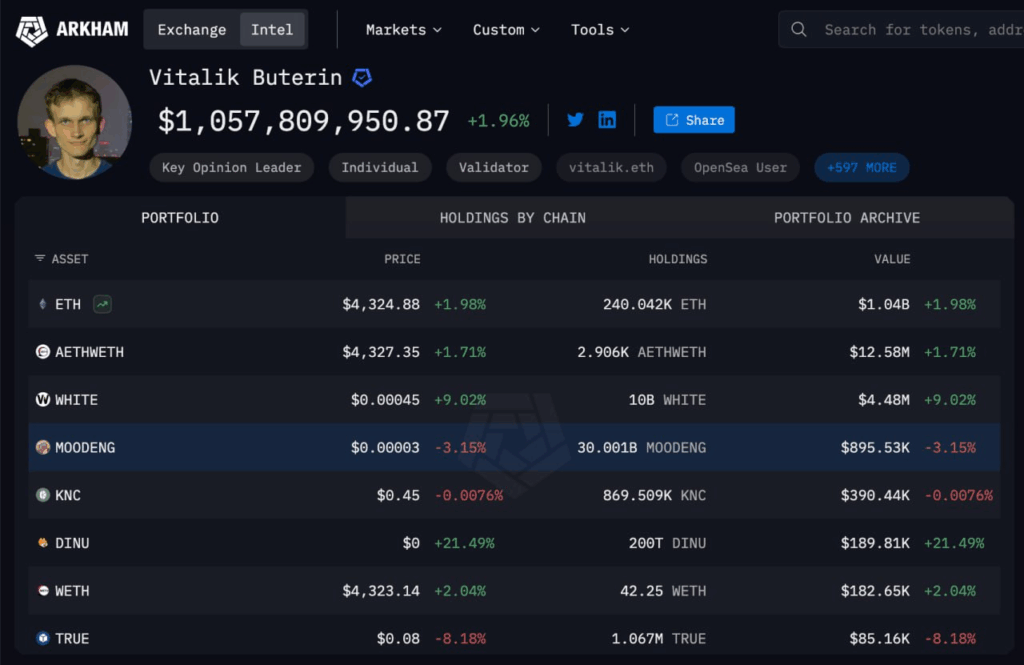Click the DINU token icon
The height and width of the screenshot is (665, 1024).
pos(42,543)
